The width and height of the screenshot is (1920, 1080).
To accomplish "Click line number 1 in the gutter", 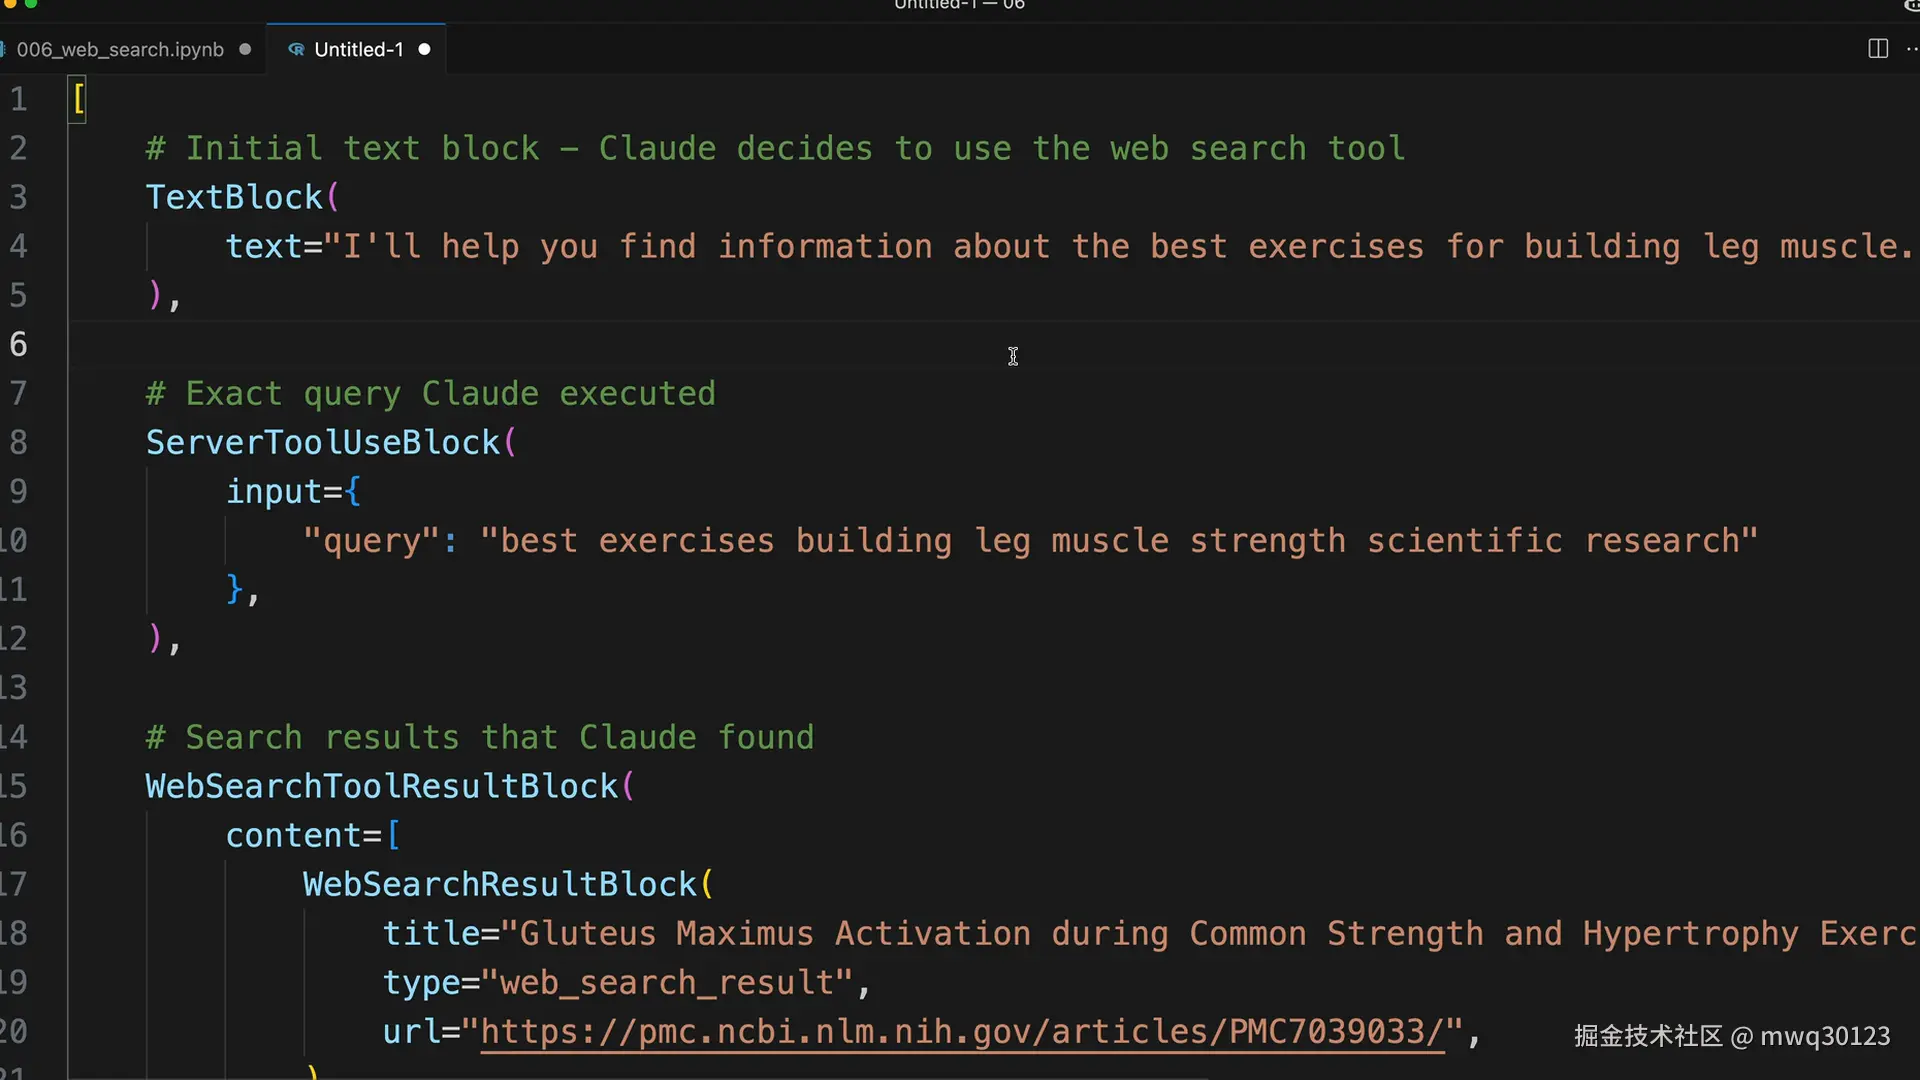I will click(x=19, y=99).
